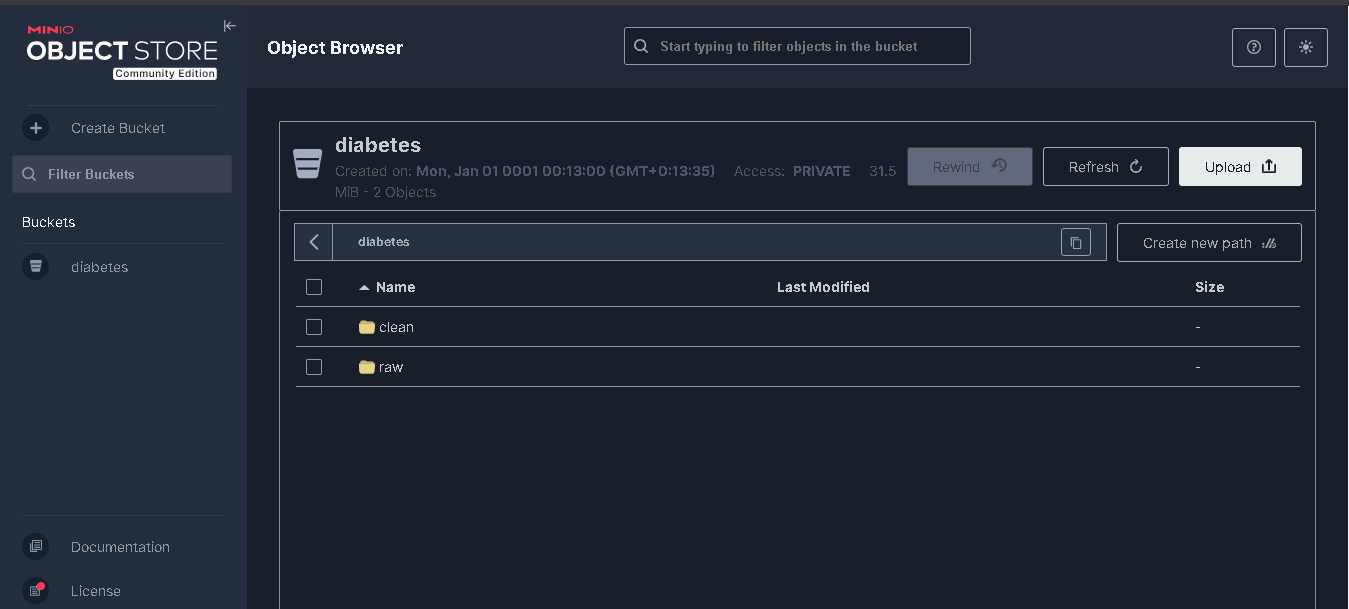1349x609 pixels.
Task: Open the folder icon next to clean
Action: tap(366, 326)
